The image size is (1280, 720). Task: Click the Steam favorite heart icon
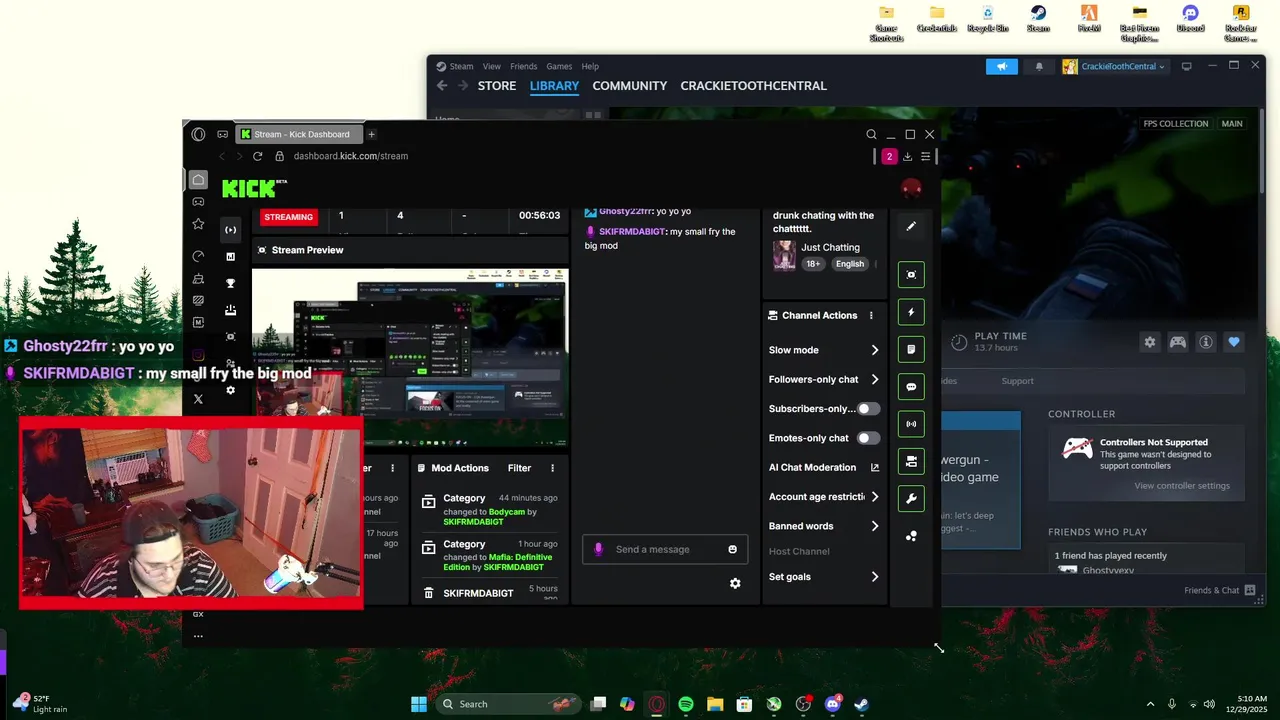(1234, 342)
